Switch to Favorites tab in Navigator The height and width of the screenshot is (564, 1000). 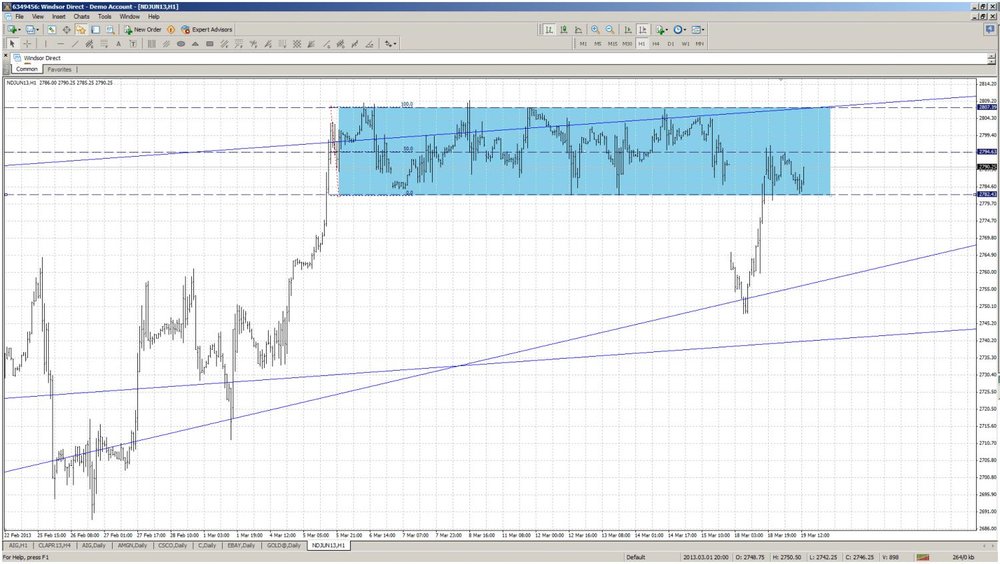pos(59,70)
